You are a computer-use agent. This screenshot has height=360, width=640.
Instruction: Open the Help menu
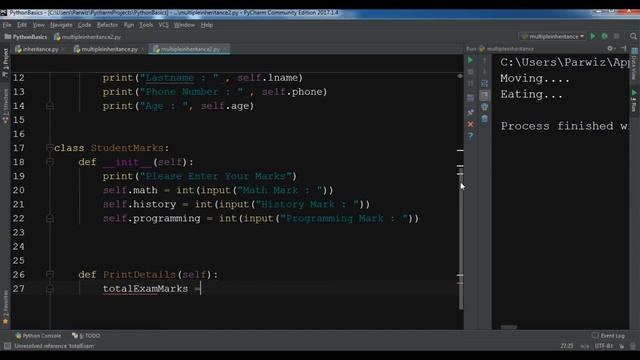(207, 25)
